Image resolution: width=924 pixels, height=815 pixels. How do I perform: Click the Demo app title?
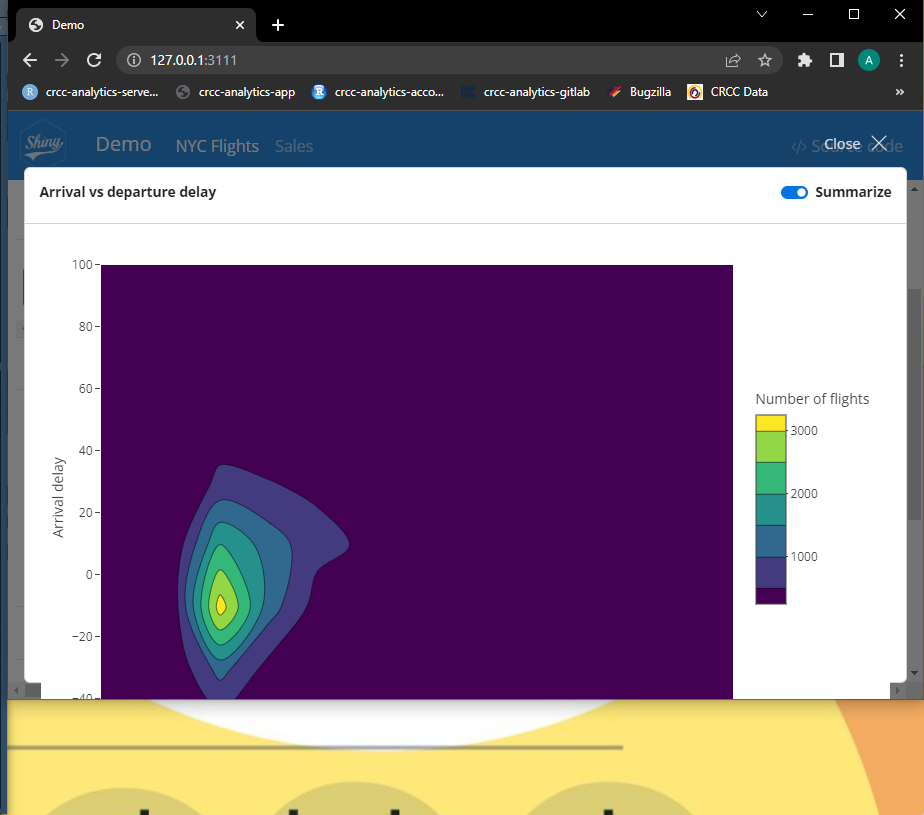tap(124, 144)
